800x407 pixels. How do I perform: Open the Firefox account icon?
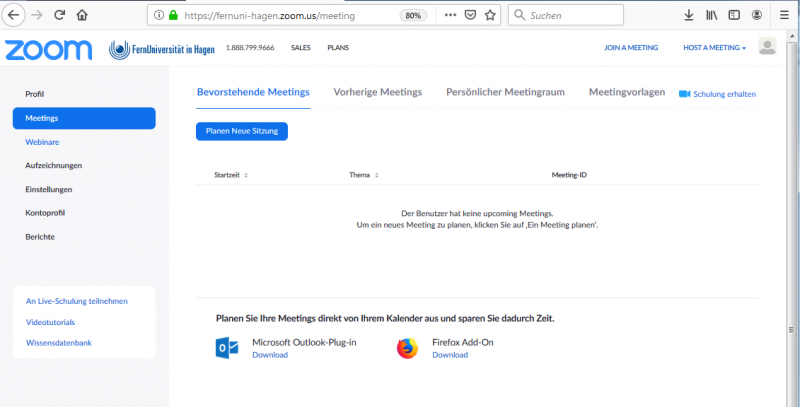click(x=757, y=15)
